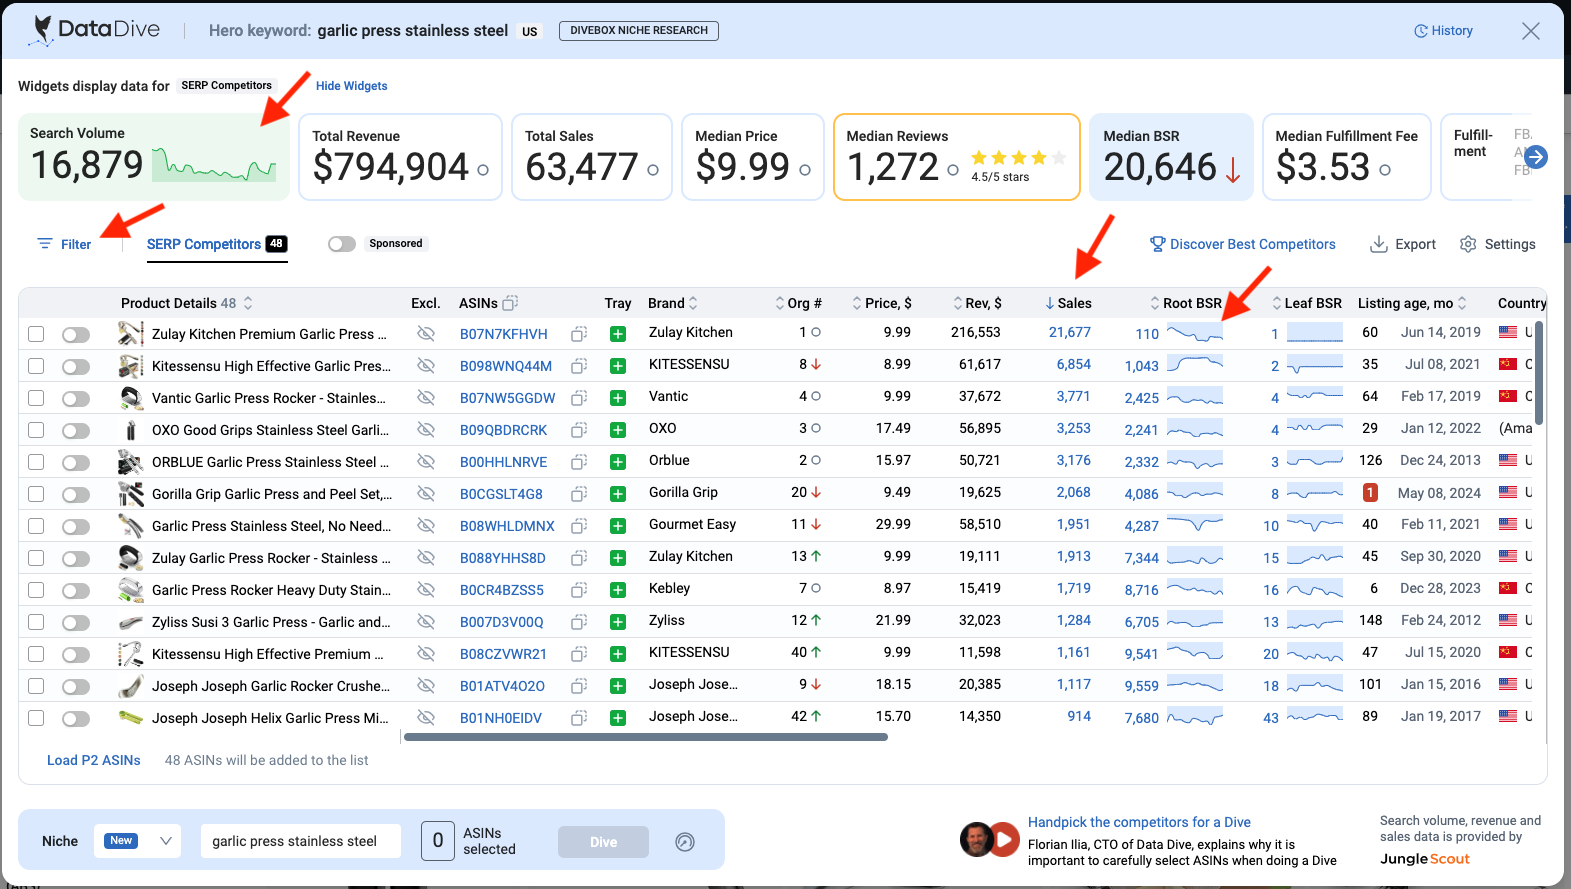1571x889 pixels.
Task: Copy ASIN B098WNQ44M icon
Action: click(x=578, y=366)
